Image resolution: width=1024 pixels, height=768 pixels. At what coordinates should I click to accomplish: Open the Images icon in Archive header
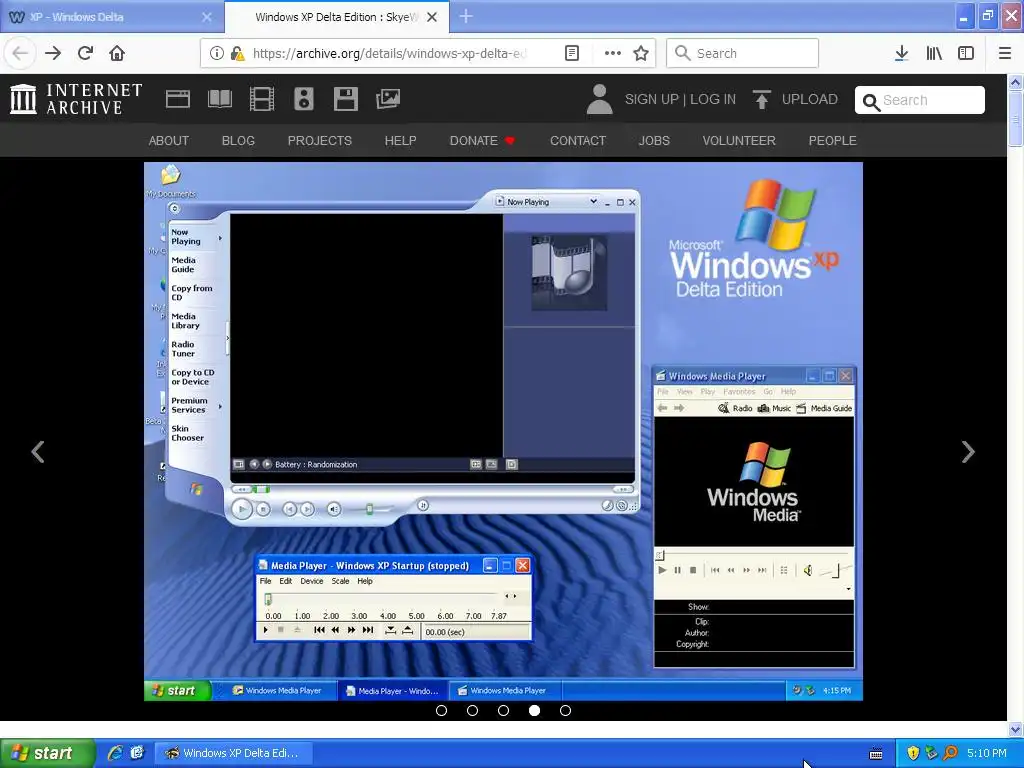(x=388, y=99)
